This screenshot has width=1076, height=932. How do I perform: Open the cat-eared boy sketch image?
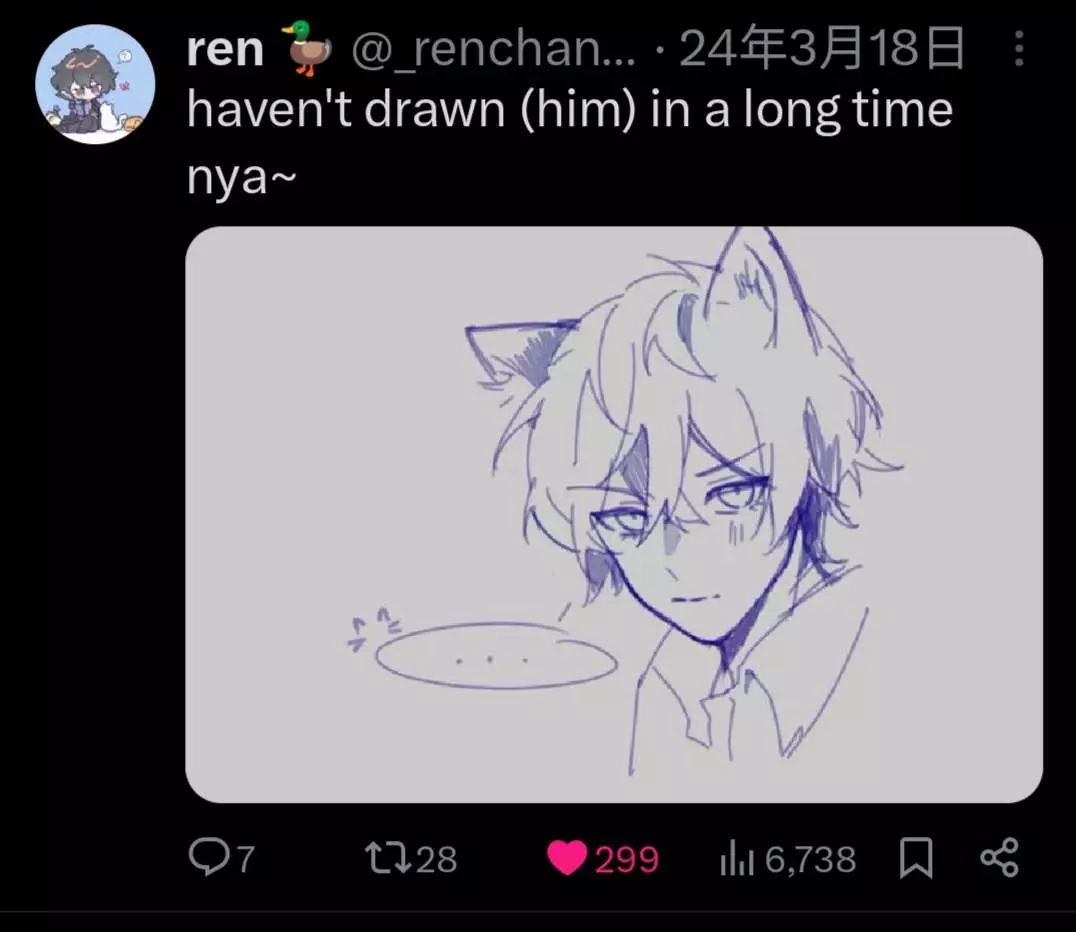pos(614,514)
